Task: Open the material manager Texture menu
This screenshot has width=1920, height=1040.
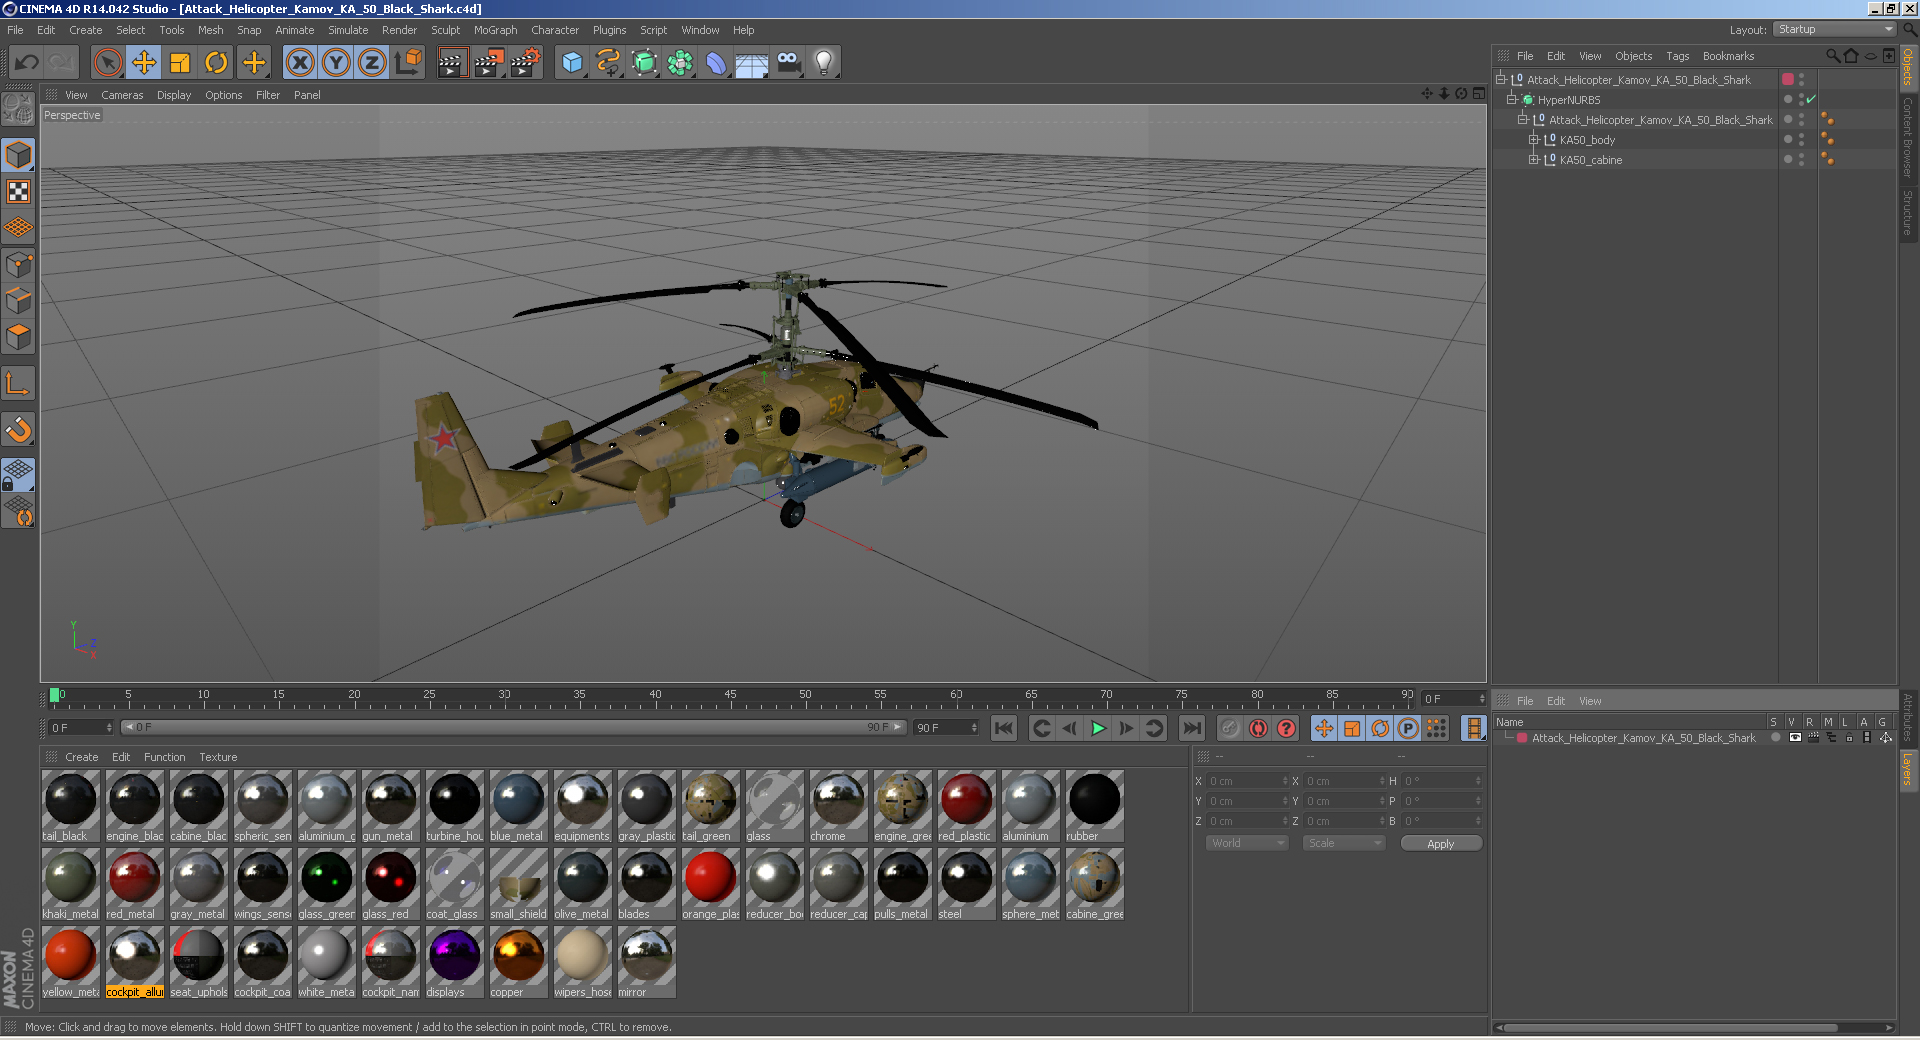Action: [218, 757]
